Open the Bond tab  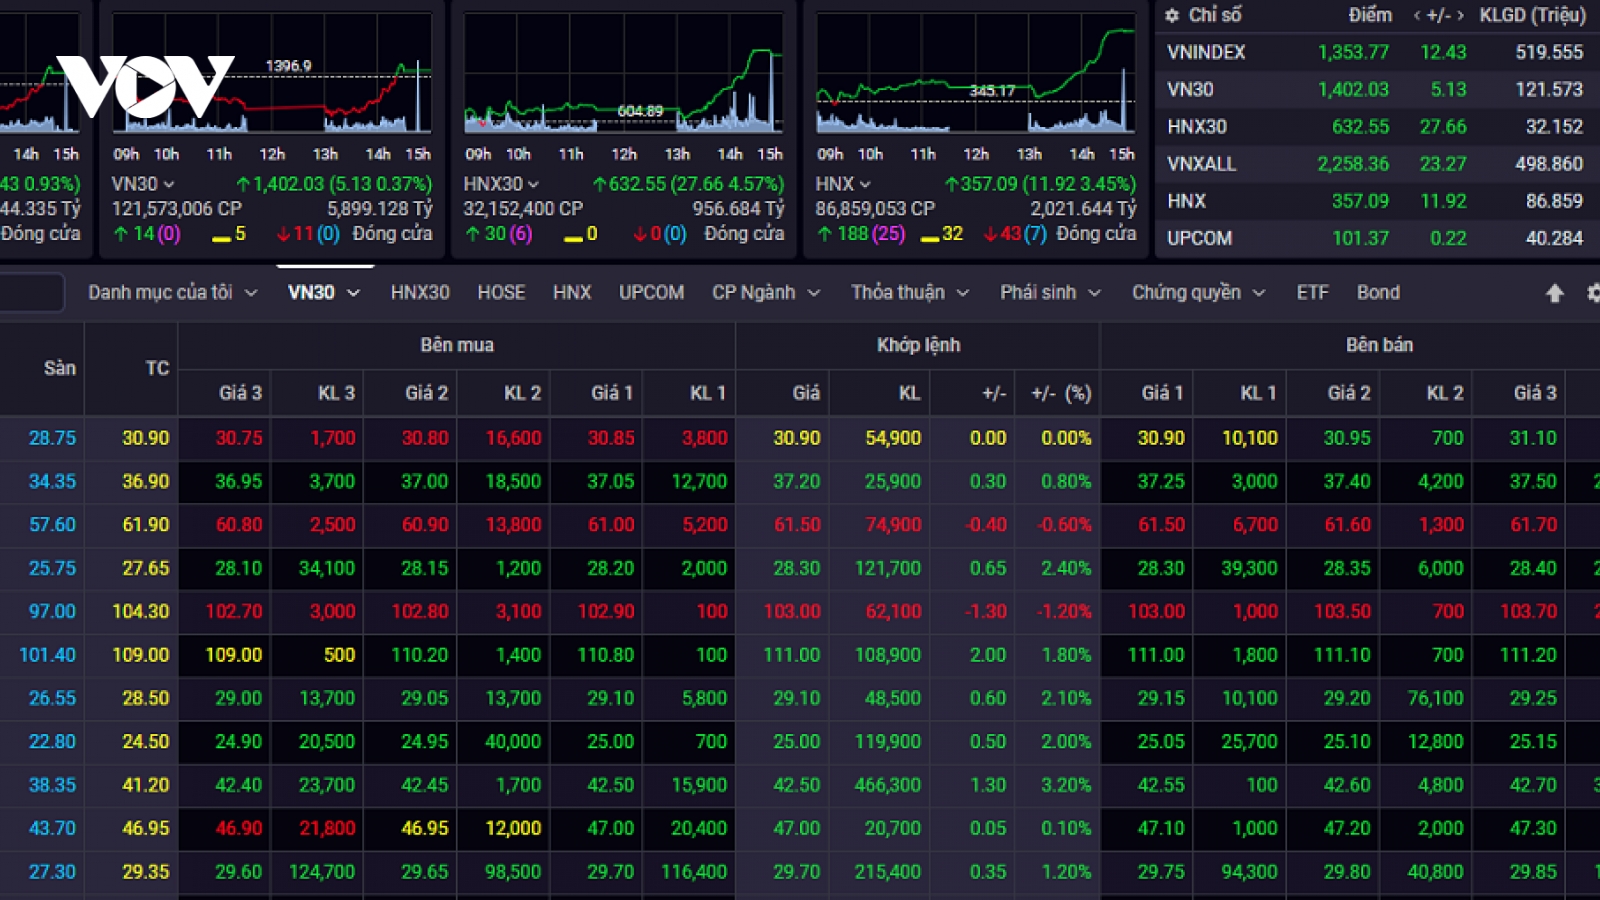click(x=1378, y=292)
